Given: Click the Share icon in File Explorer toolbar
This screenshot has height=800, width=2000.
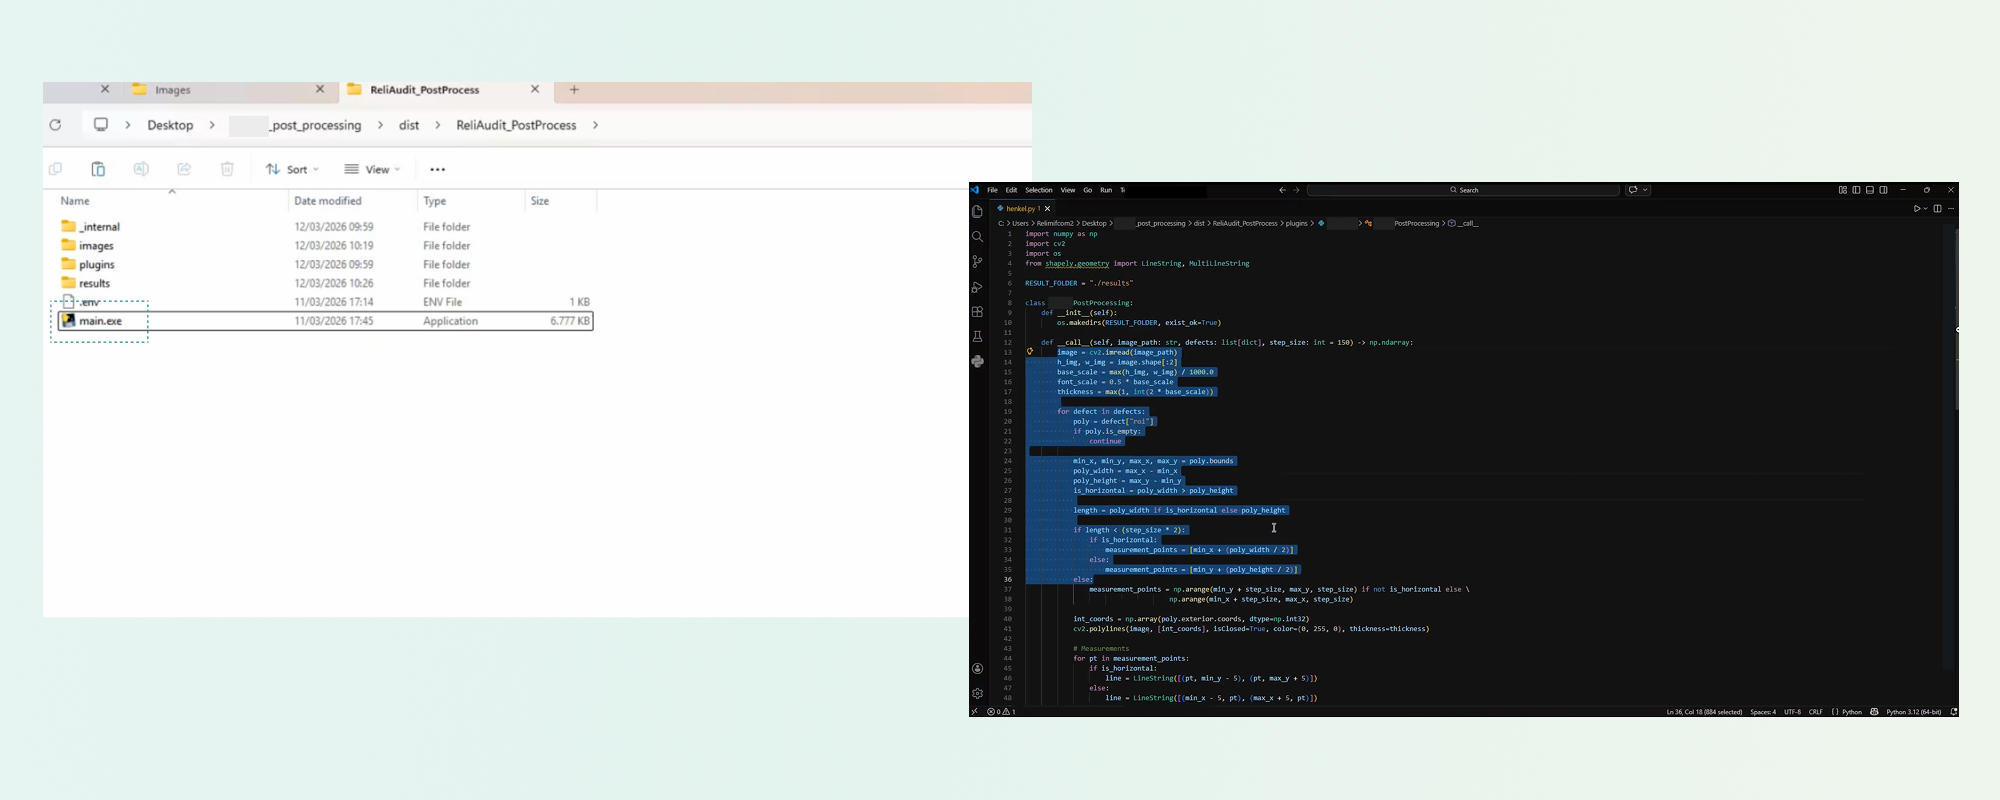Looking at the screenshot, I should [184, 169].
